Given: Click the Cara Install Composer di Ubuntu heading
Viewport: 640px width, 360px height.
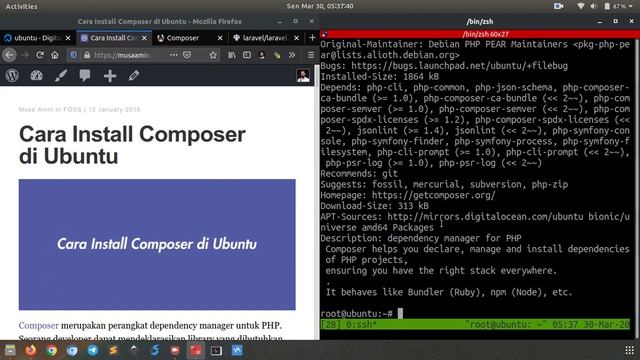Looking at the screenshot, I should pos(132,145).
